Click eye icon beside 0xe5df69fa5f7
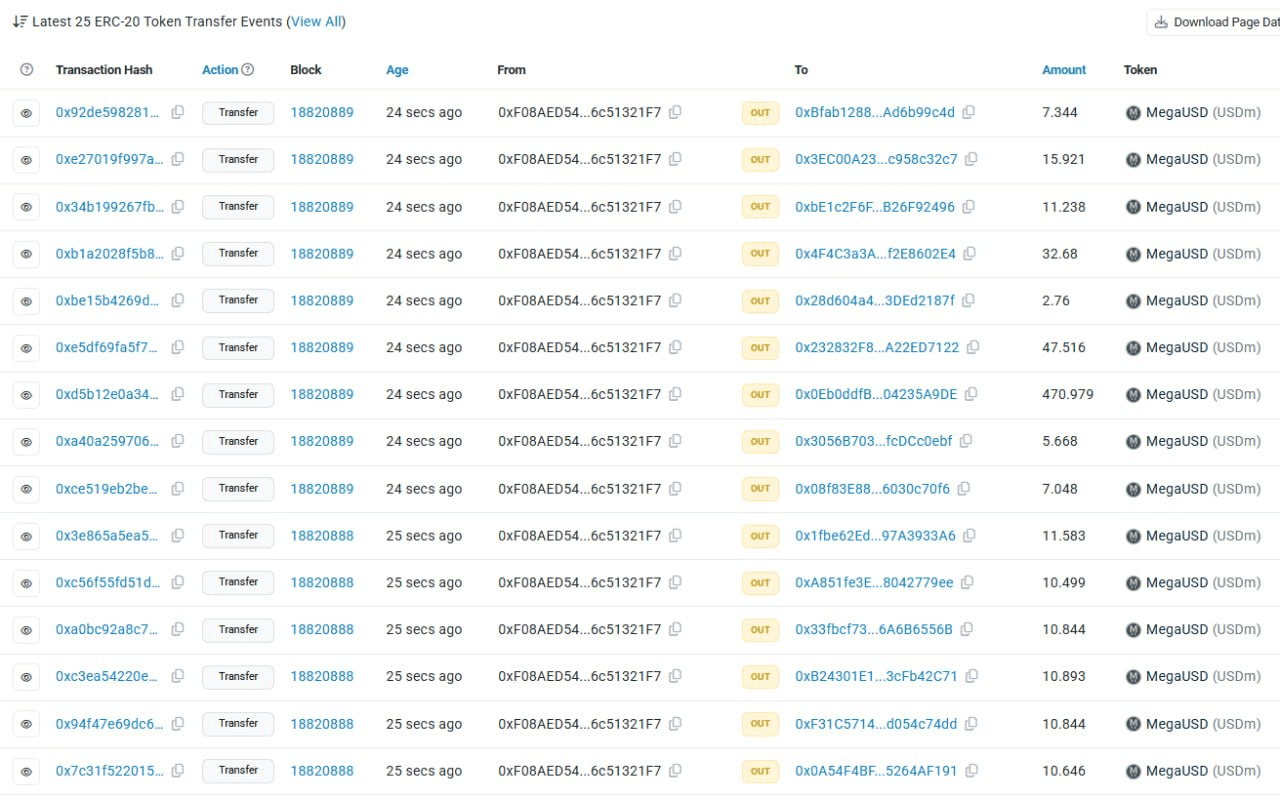Viewport: 1280px width, 798px height. pos(26,348)
